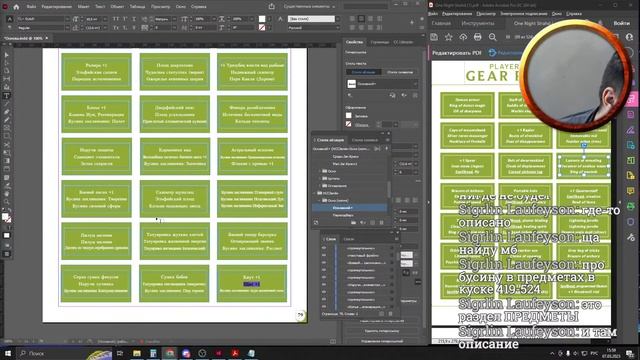The width and height of the screenshot is (640, 360).
Task: Click the stroke swatch in control panel
Action: click(x=262, y=28)
